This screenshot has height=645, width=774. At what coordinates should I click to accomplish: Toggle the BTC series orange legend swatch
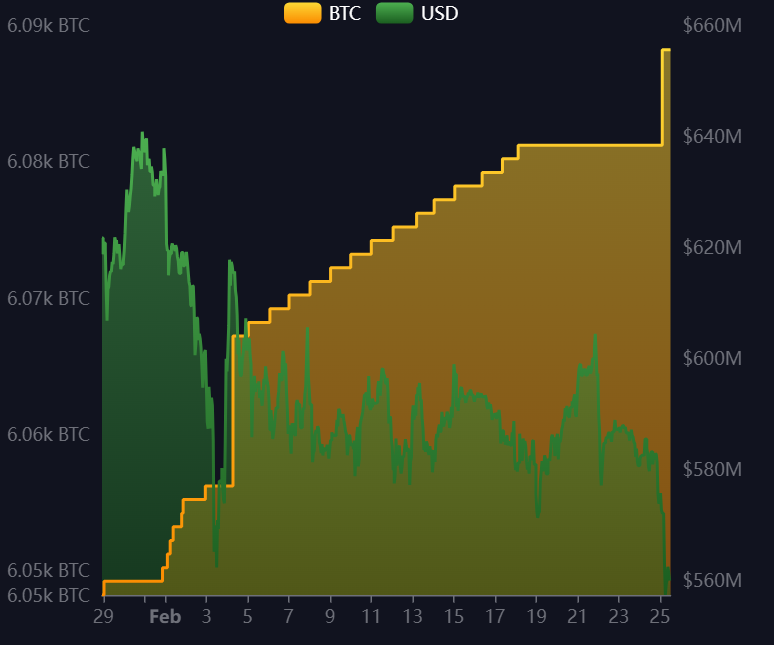(302, 13)
